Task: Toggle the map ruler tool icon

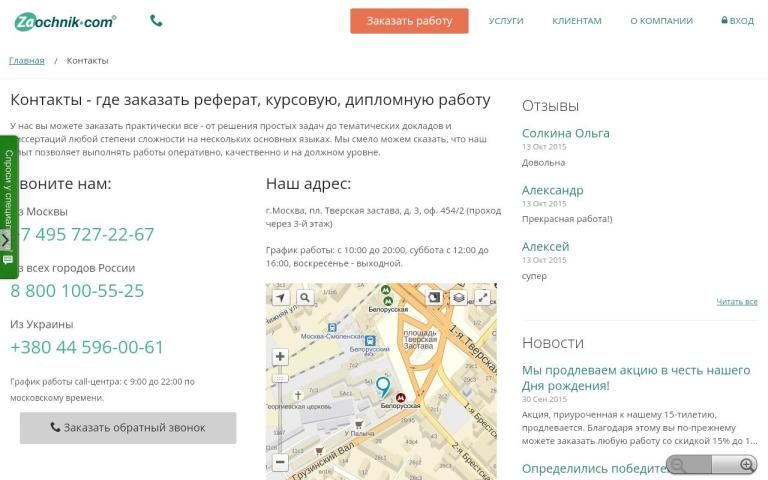Action: tap(434, 297)
